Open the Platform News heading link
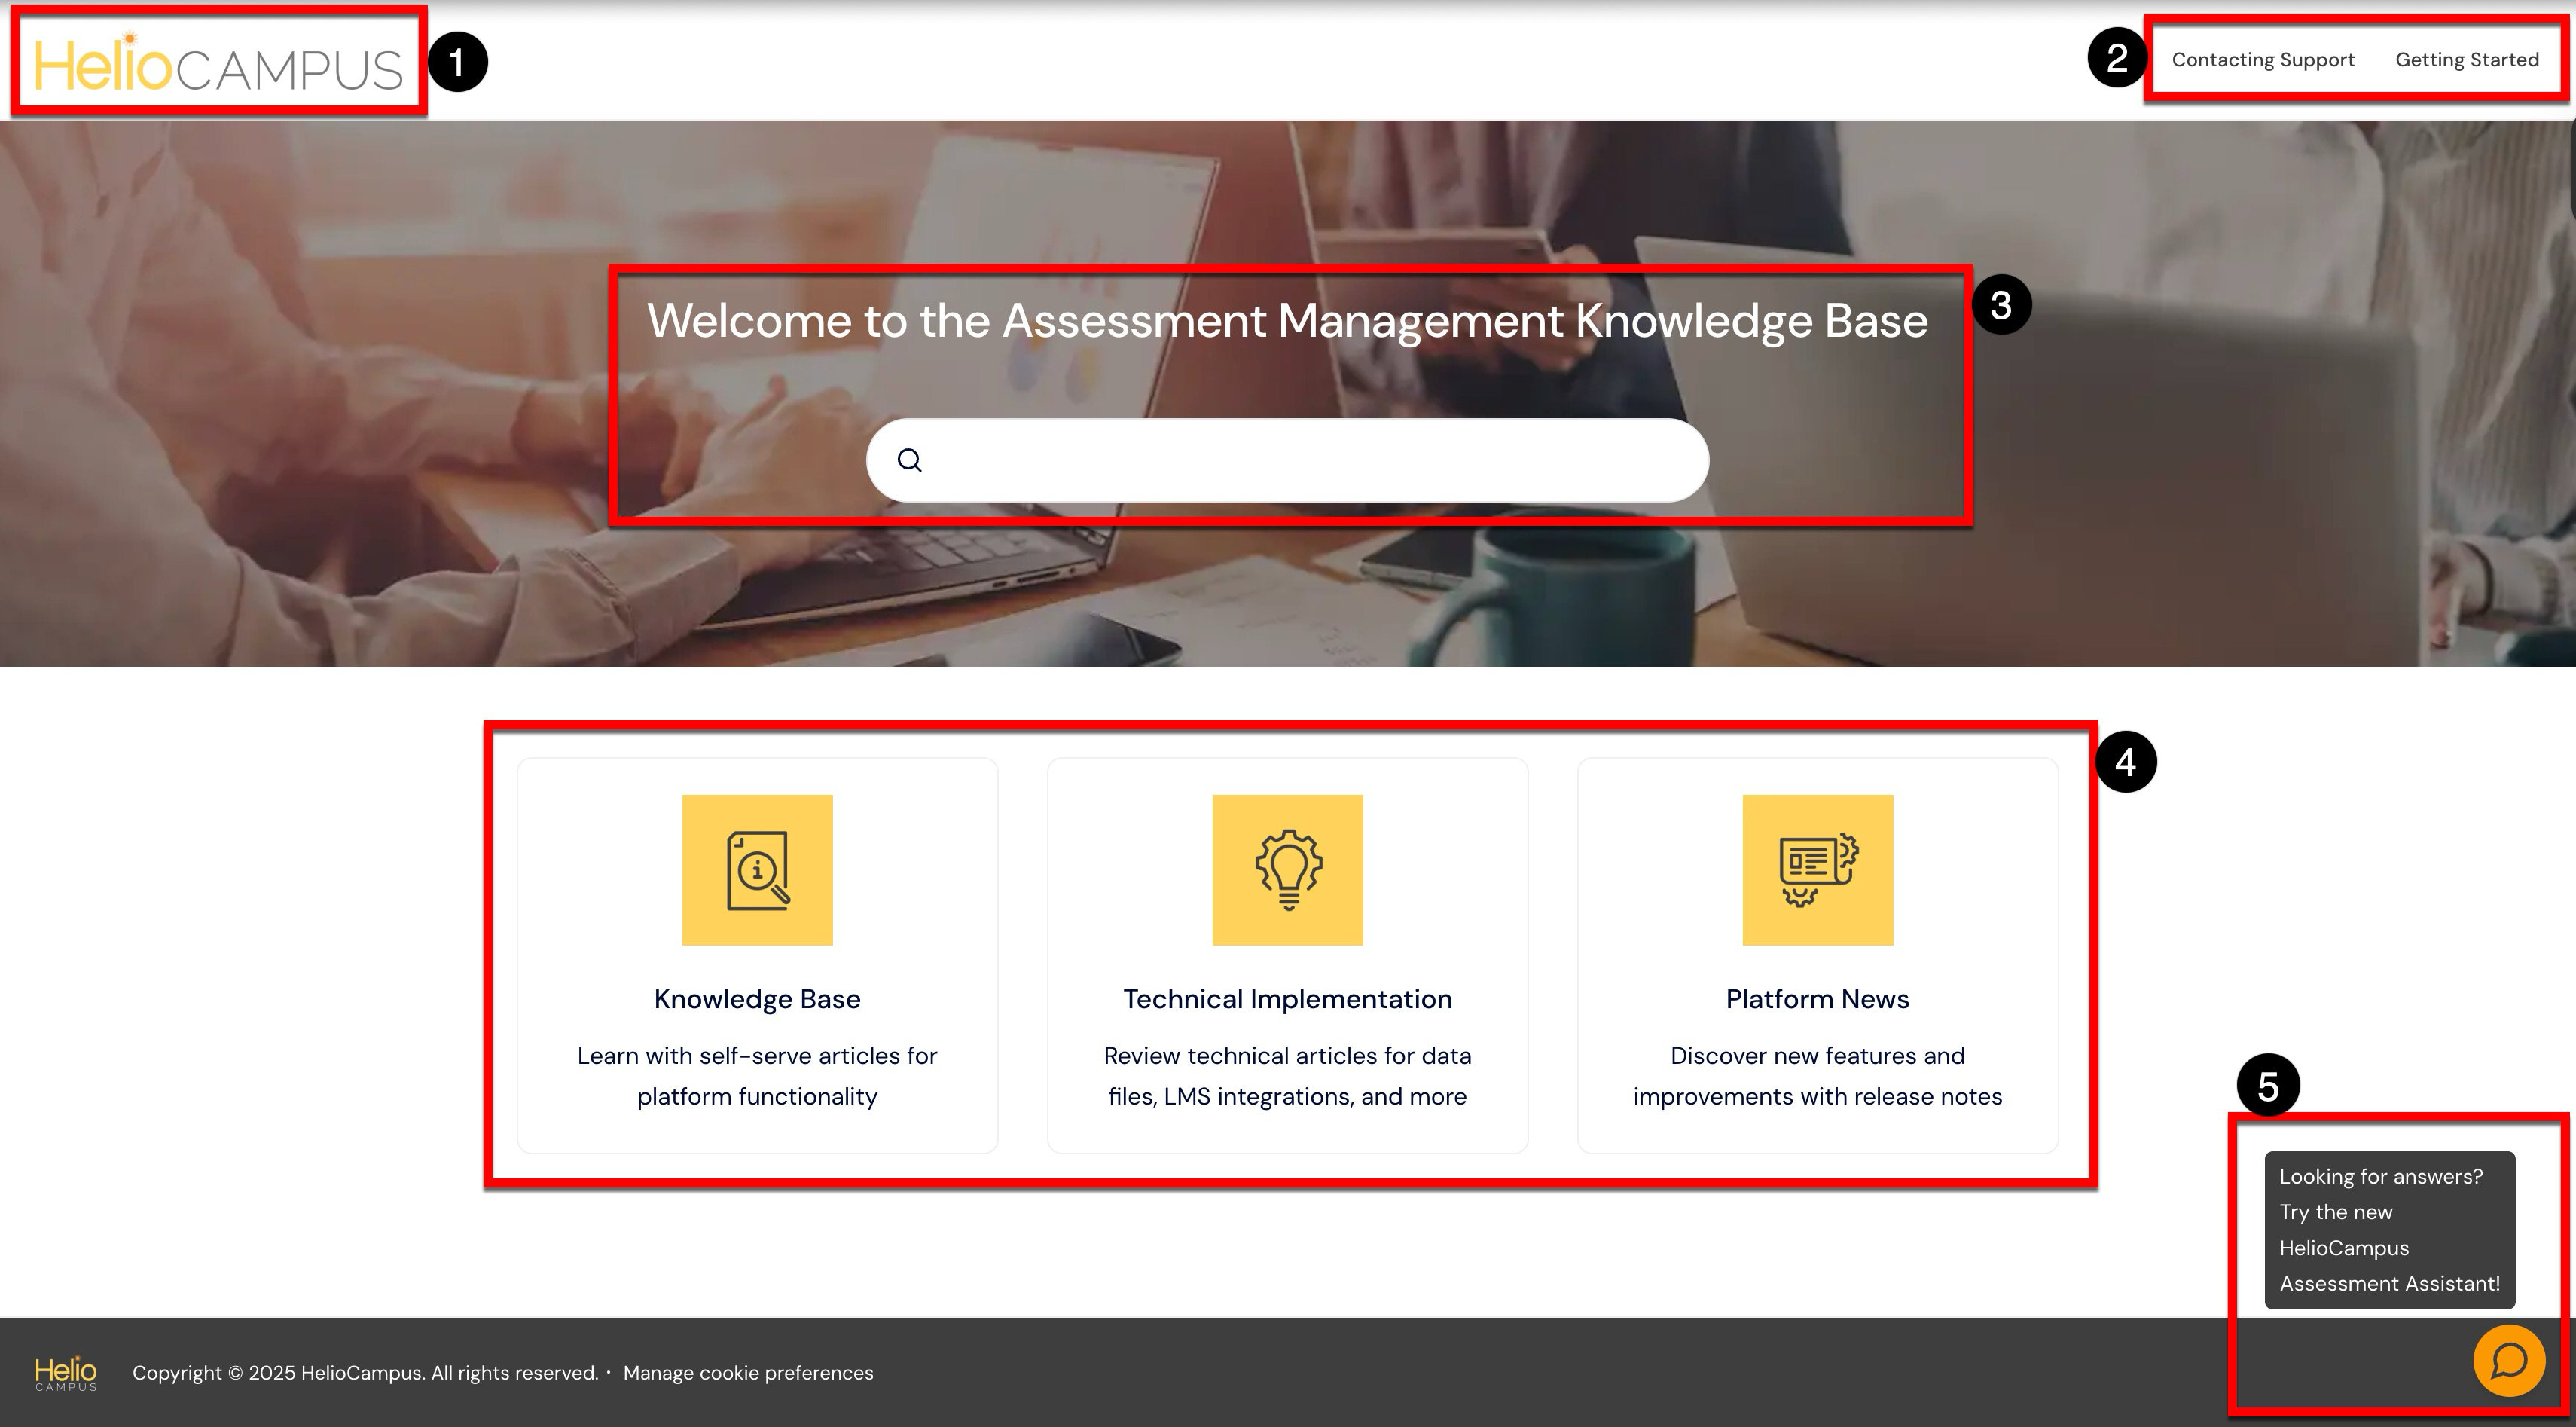 point(1817,998)
